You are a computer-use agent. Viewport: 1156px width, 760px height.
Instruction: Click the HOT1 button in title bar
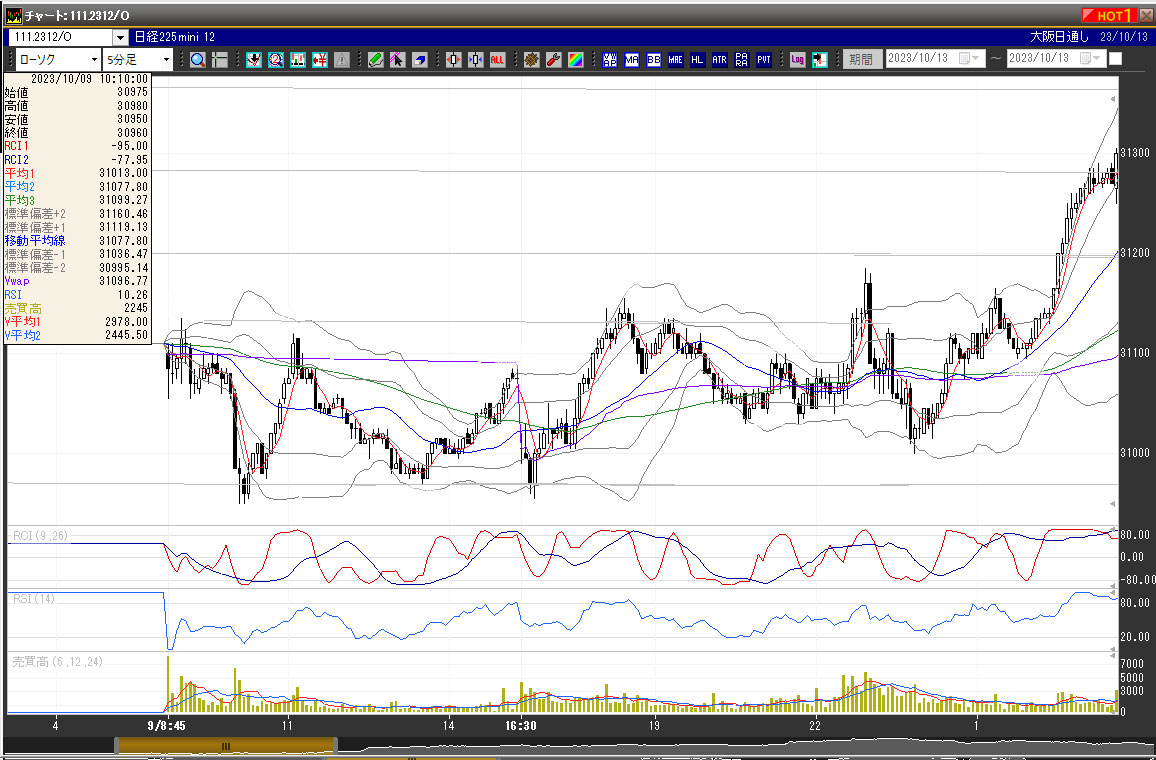click(x=1109, y=15)
